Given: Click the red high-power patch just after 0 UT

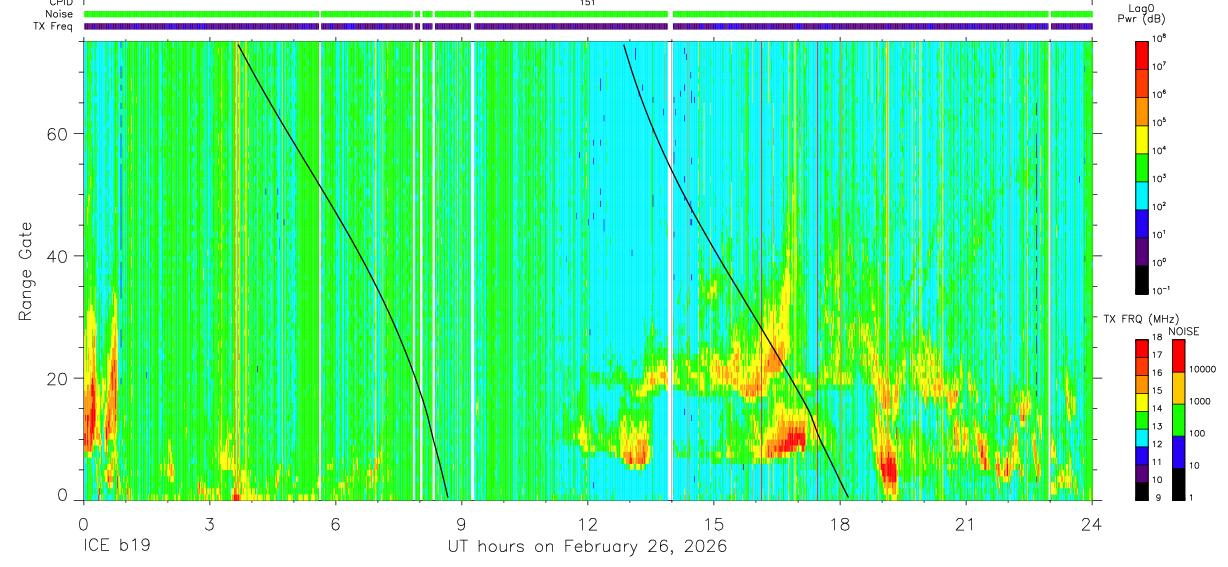Looking at the screenshot, I should coord(90,412).
